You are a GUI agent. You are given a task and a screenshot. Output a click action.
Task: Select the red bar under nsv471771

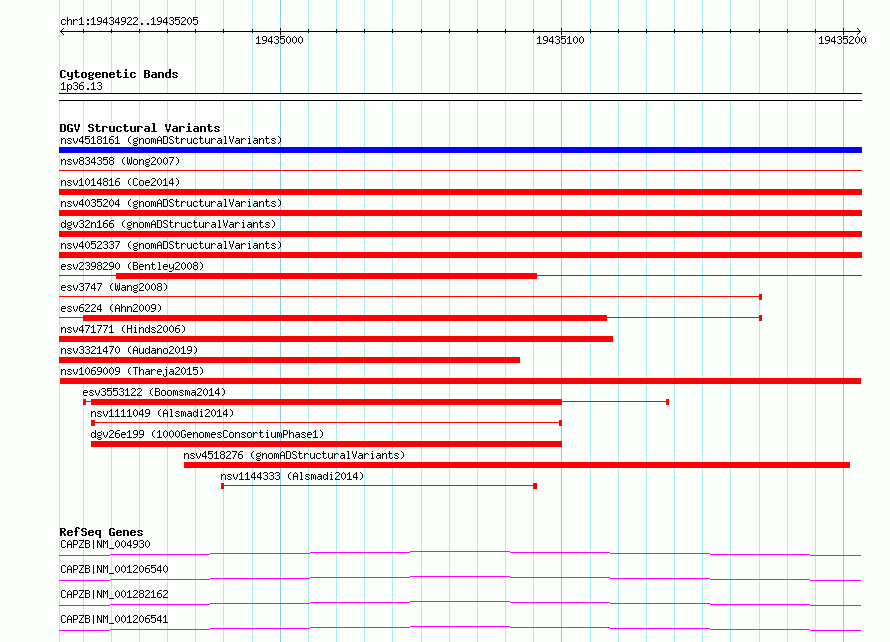point(336,339)
